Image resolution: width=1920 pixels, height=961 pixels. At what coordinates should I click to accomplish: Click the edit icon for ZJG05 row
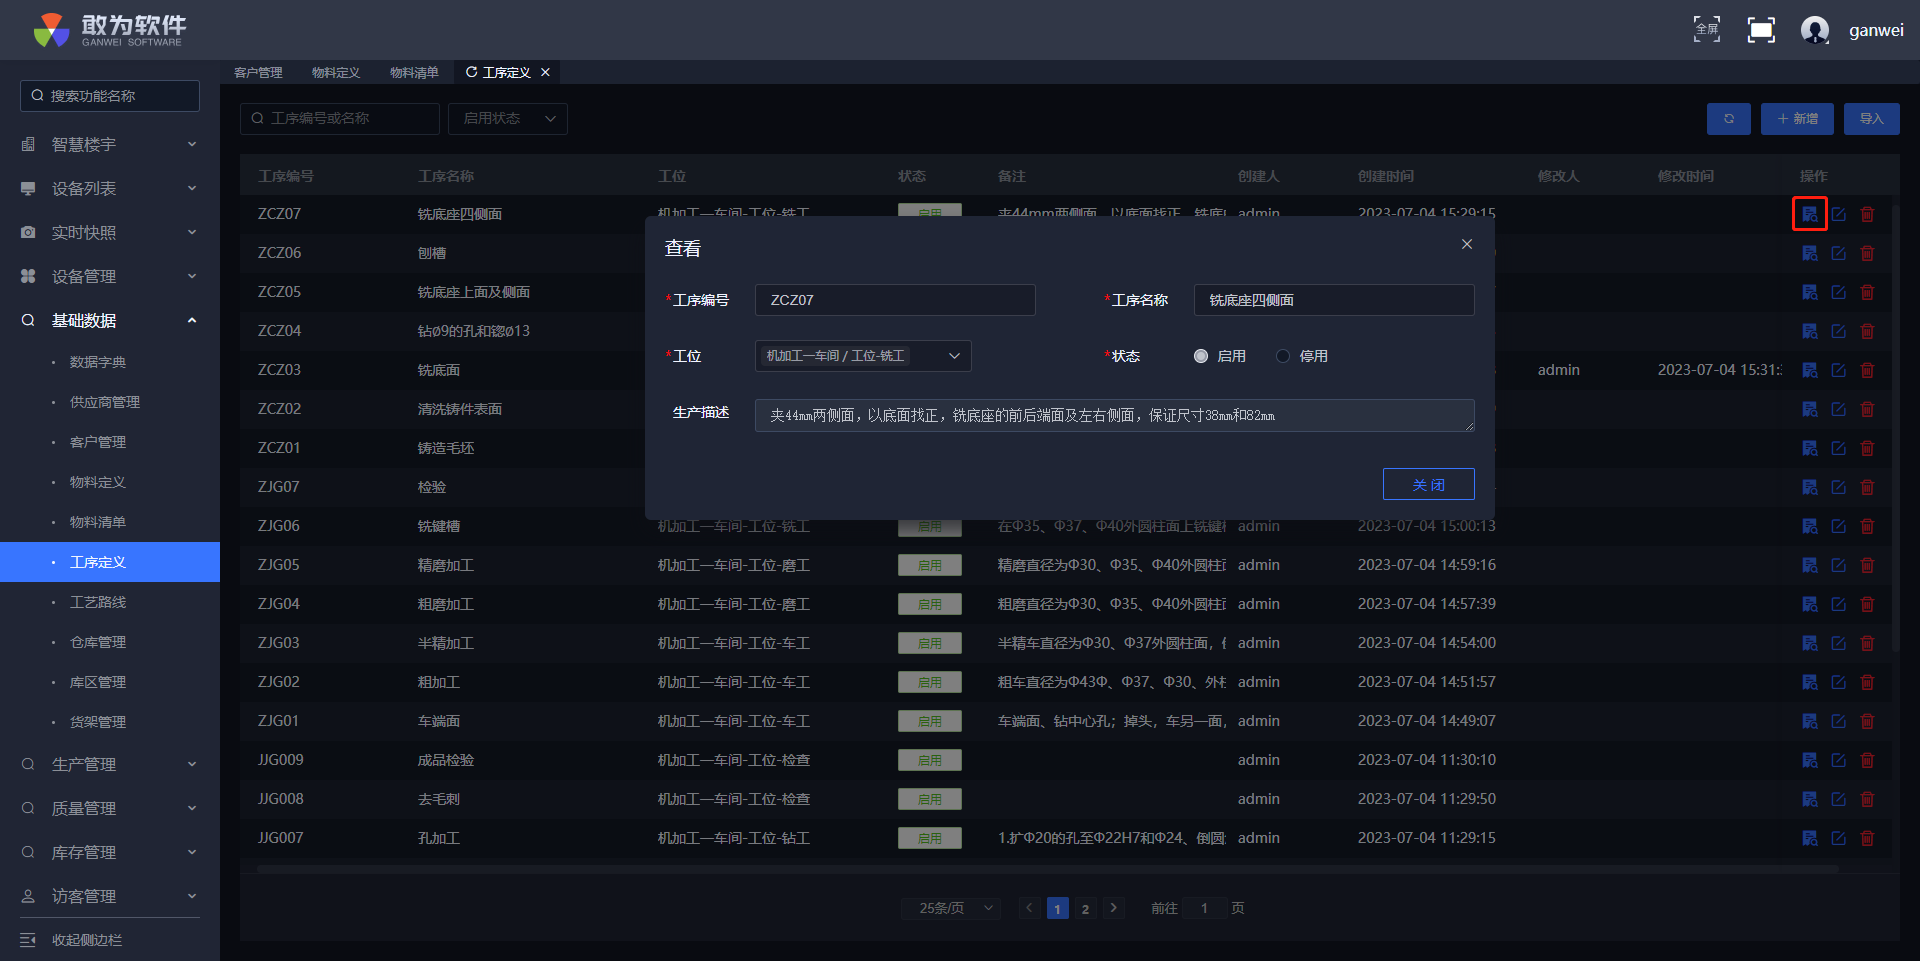[x=1838, y=565]
